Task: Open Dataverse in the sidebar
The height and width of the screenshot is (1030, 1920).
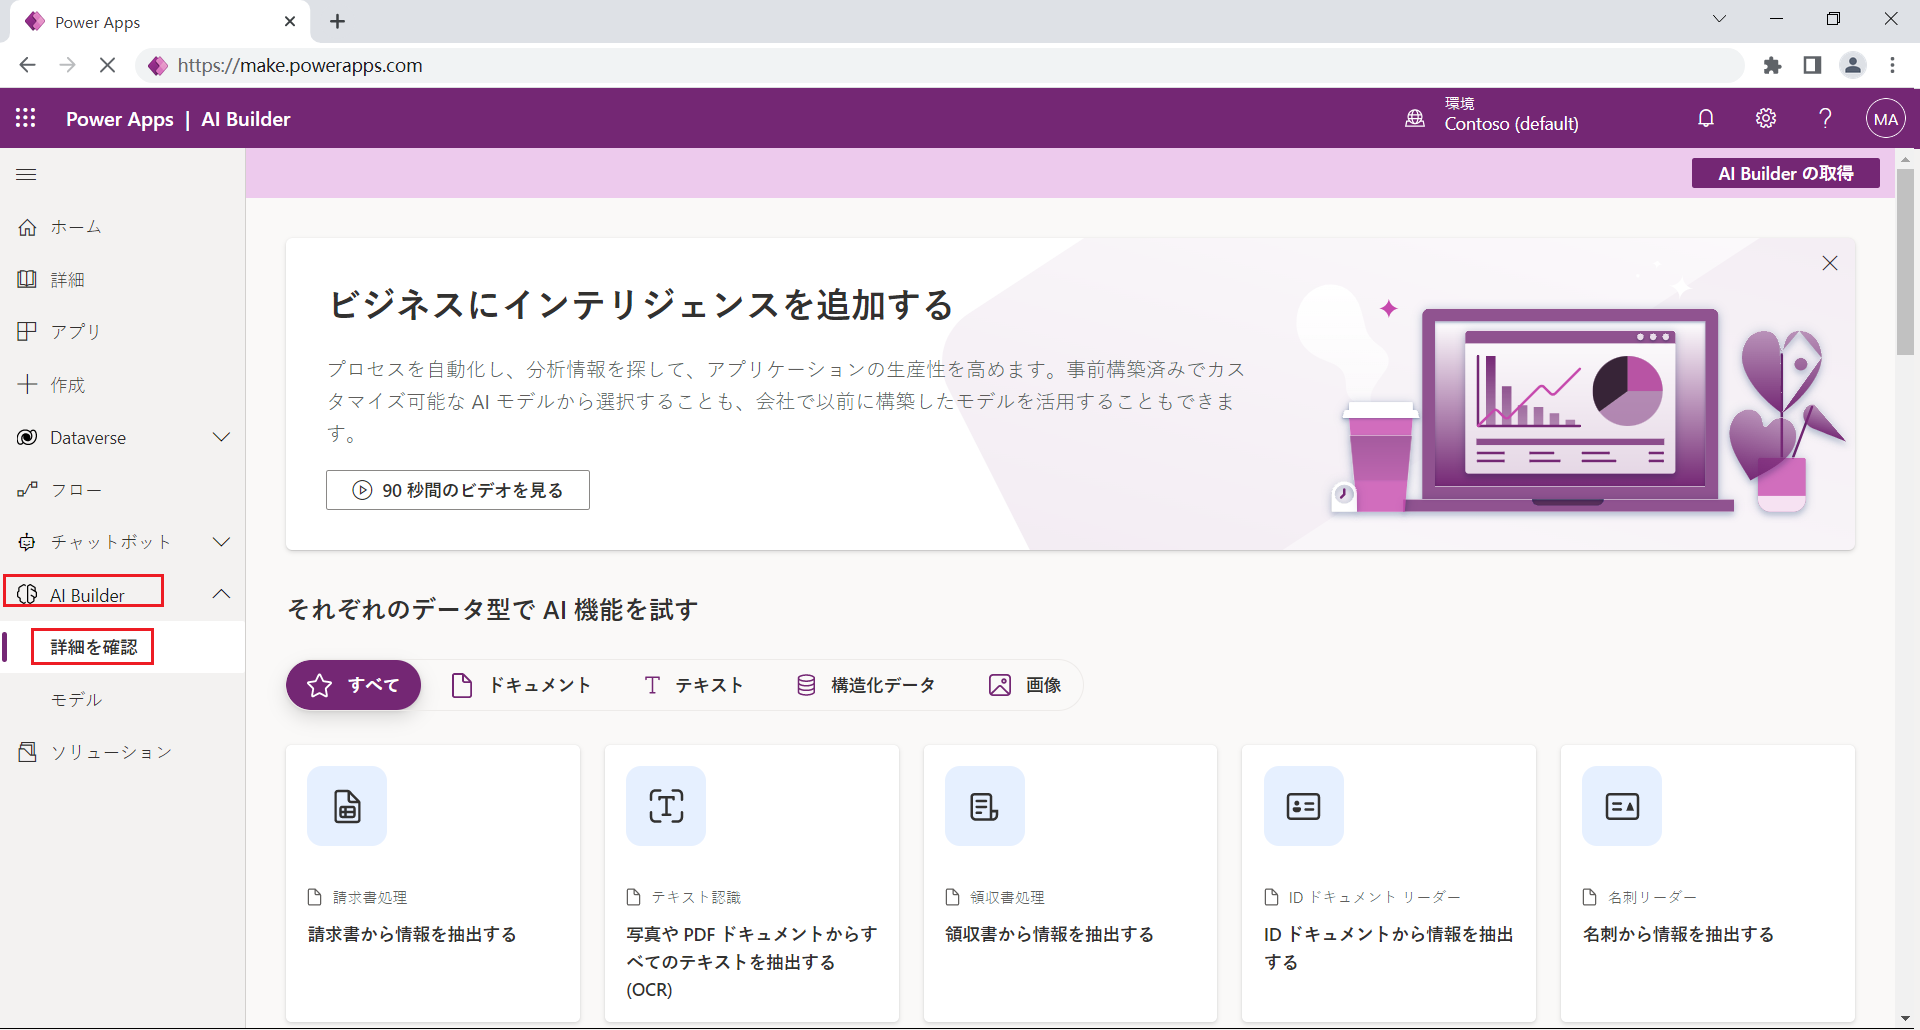Action: (88, 437)
